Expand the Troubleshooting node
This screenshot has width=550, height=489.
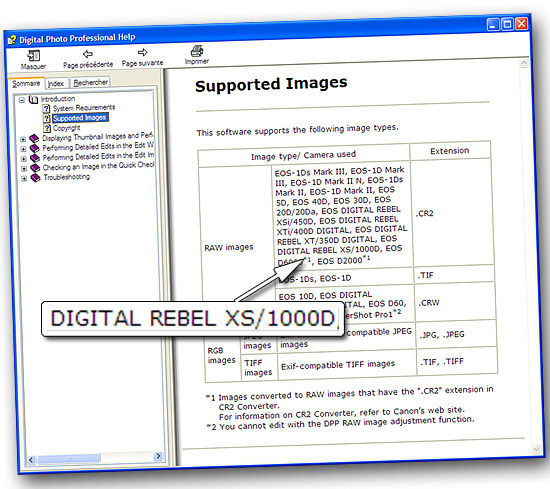click(24, 179)
